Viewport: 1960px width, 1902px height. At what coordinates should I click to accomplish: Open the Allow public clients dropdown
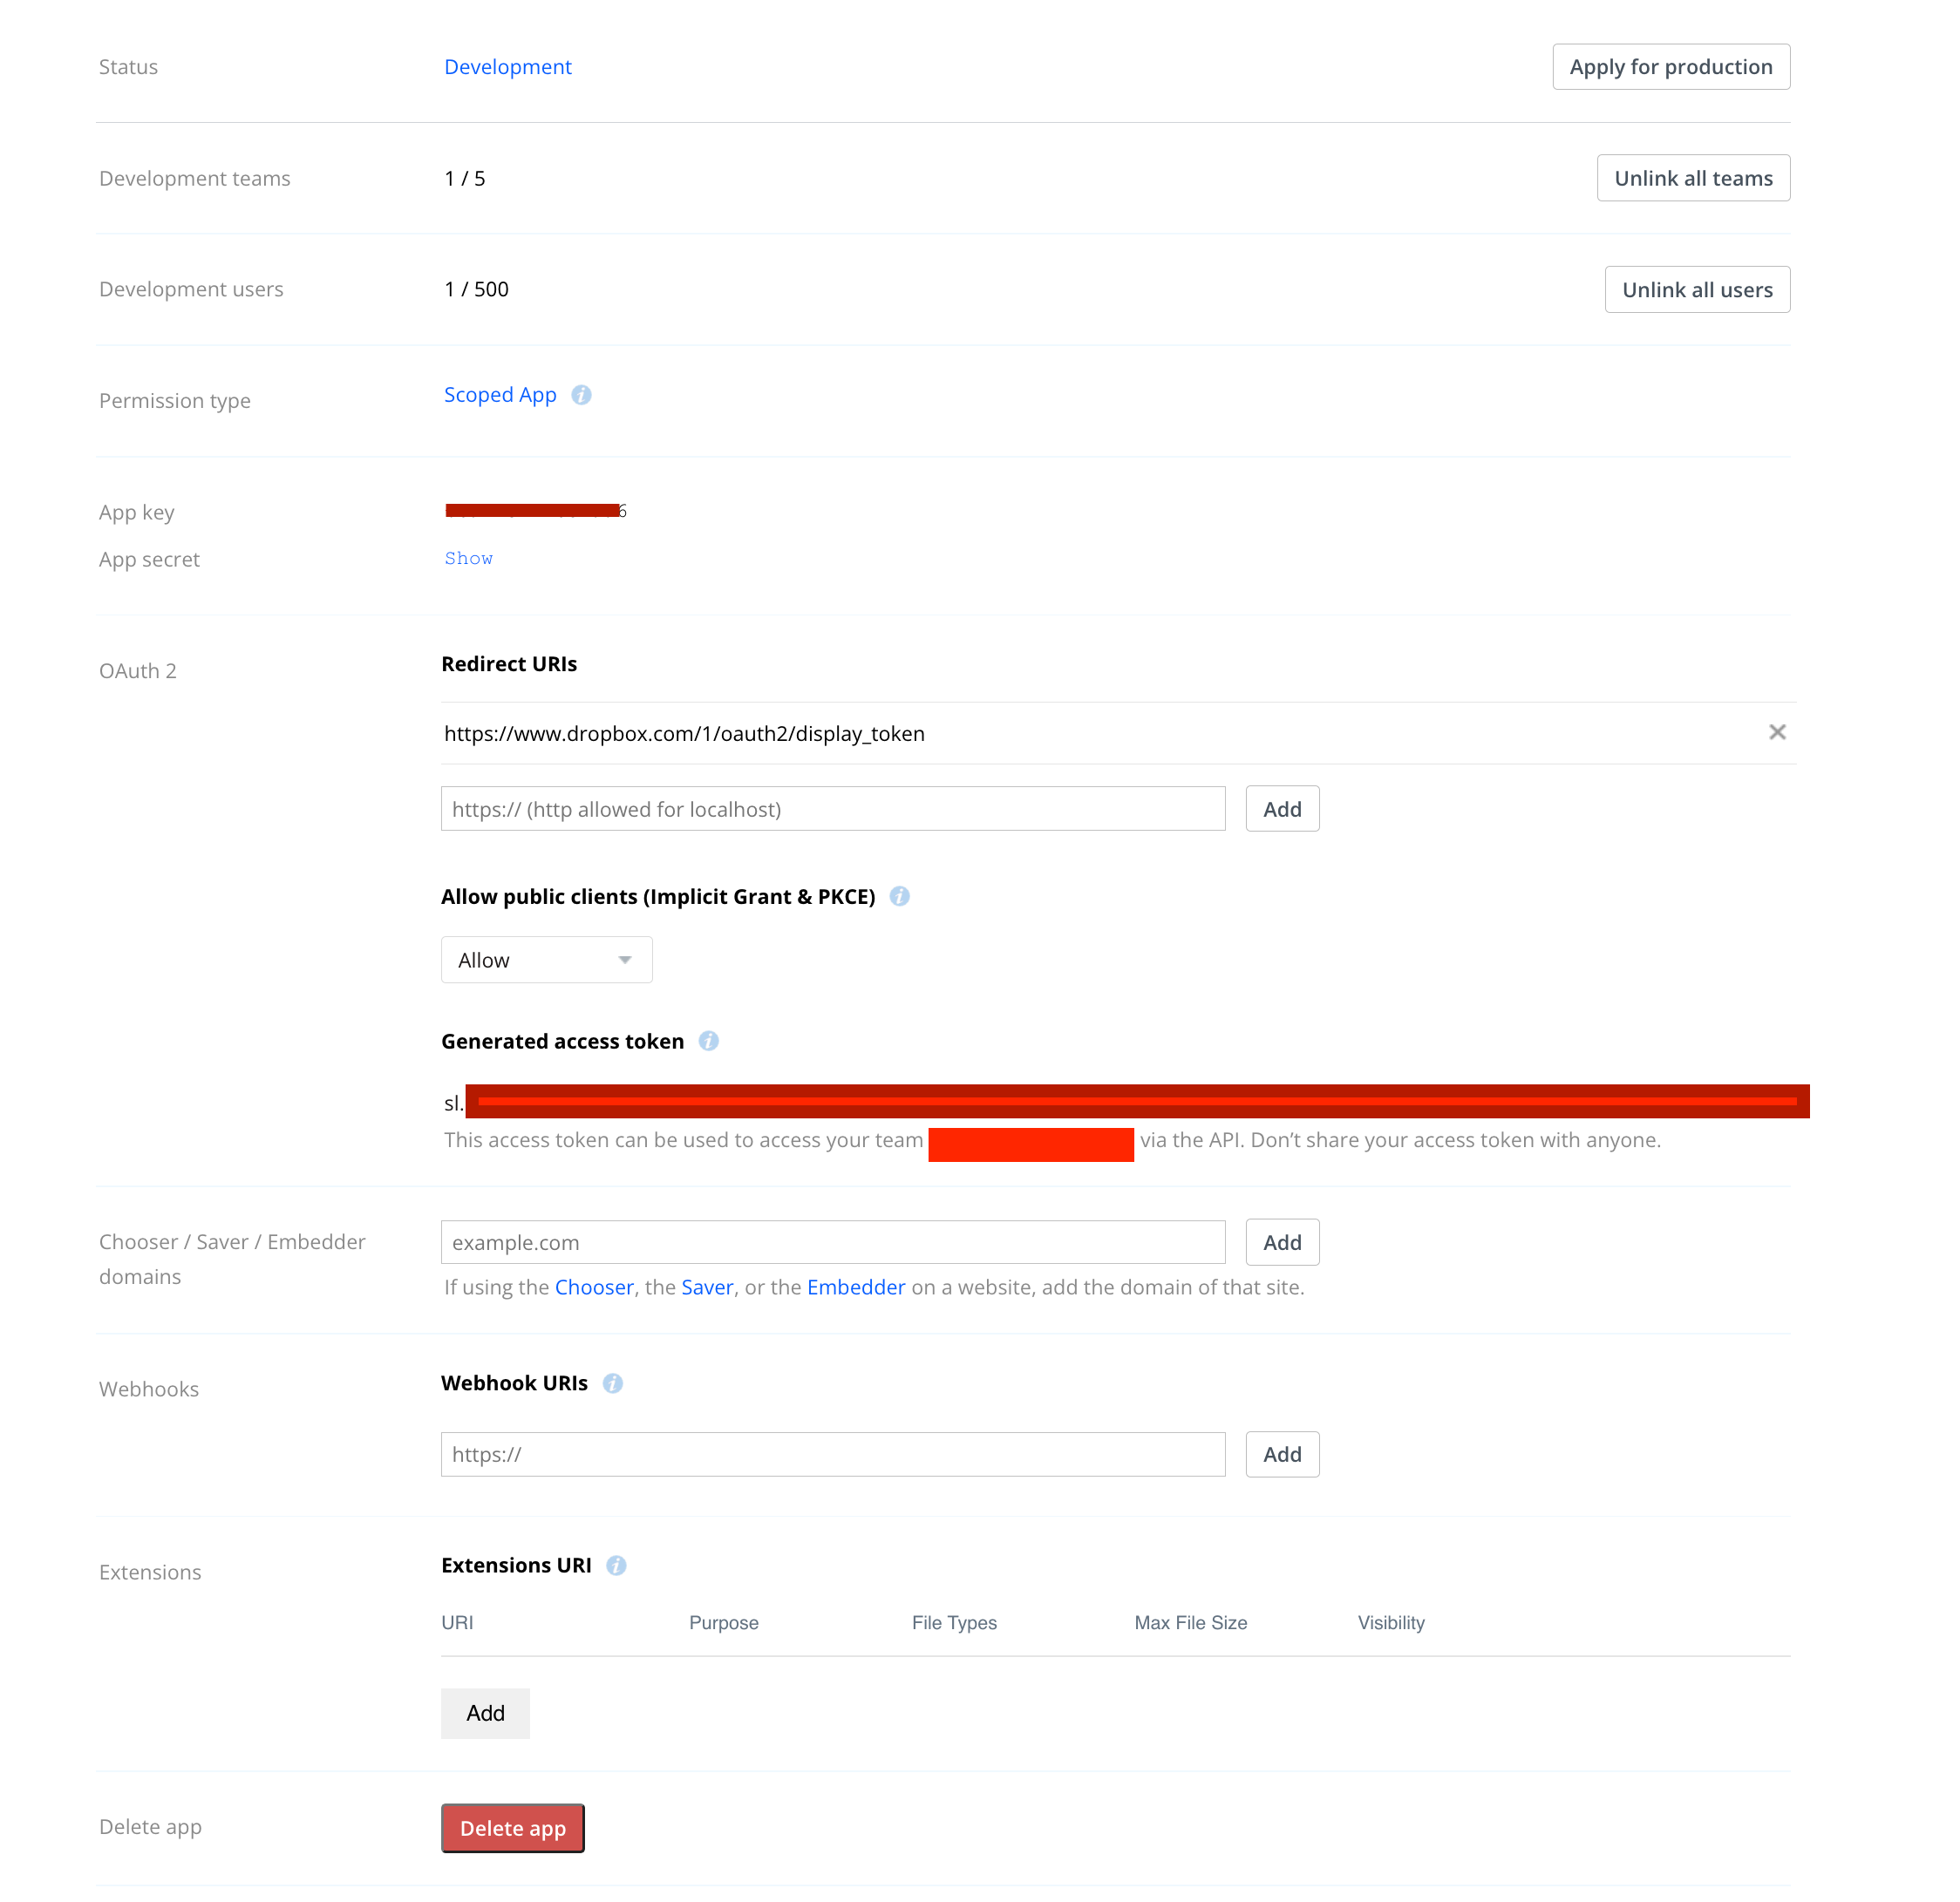click(x=546, y=960)
